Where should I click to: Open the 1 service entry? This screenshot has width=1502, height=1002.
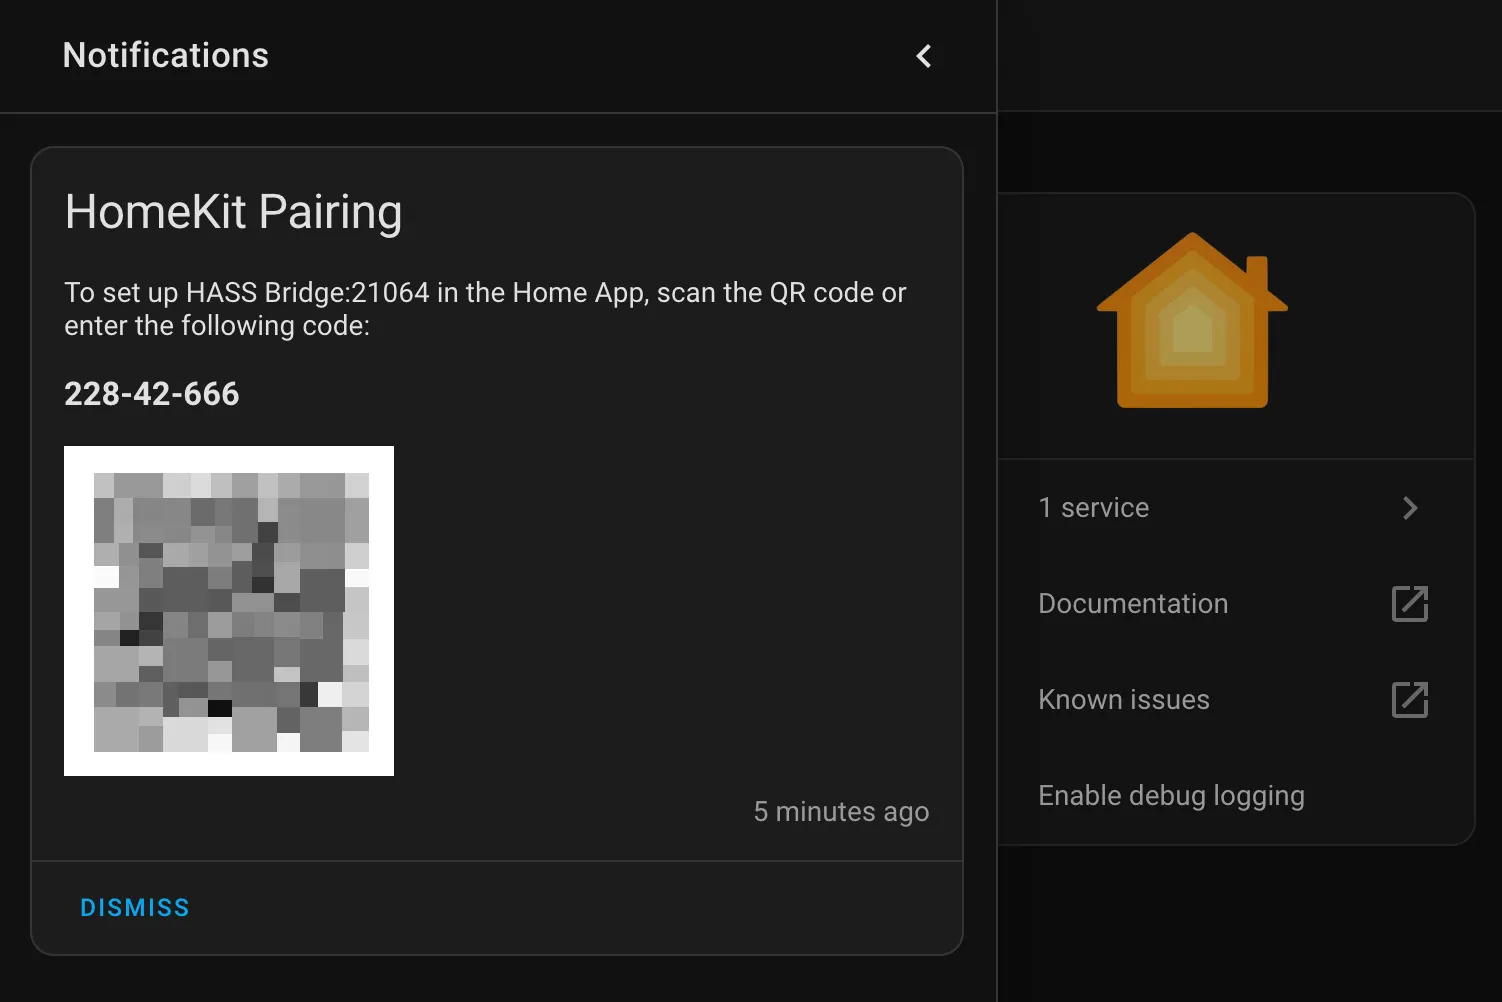pos(1236,508)
